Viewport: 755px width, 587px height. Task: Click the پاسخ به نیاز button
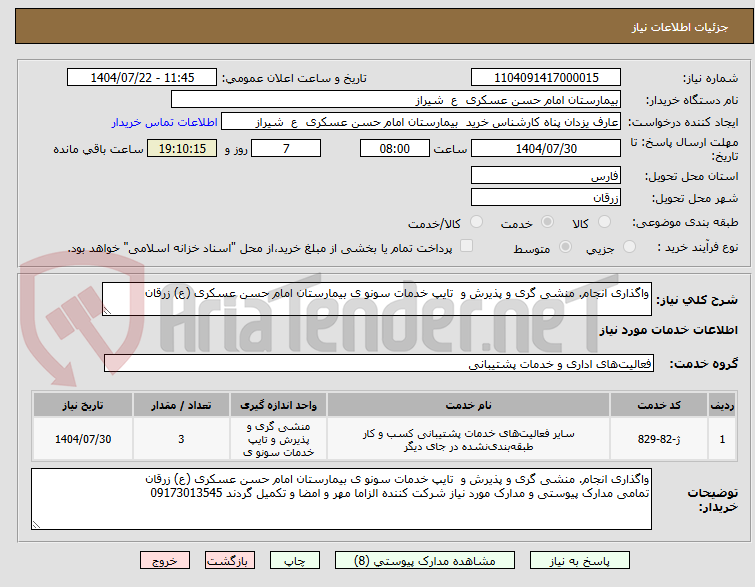(580, 561)
